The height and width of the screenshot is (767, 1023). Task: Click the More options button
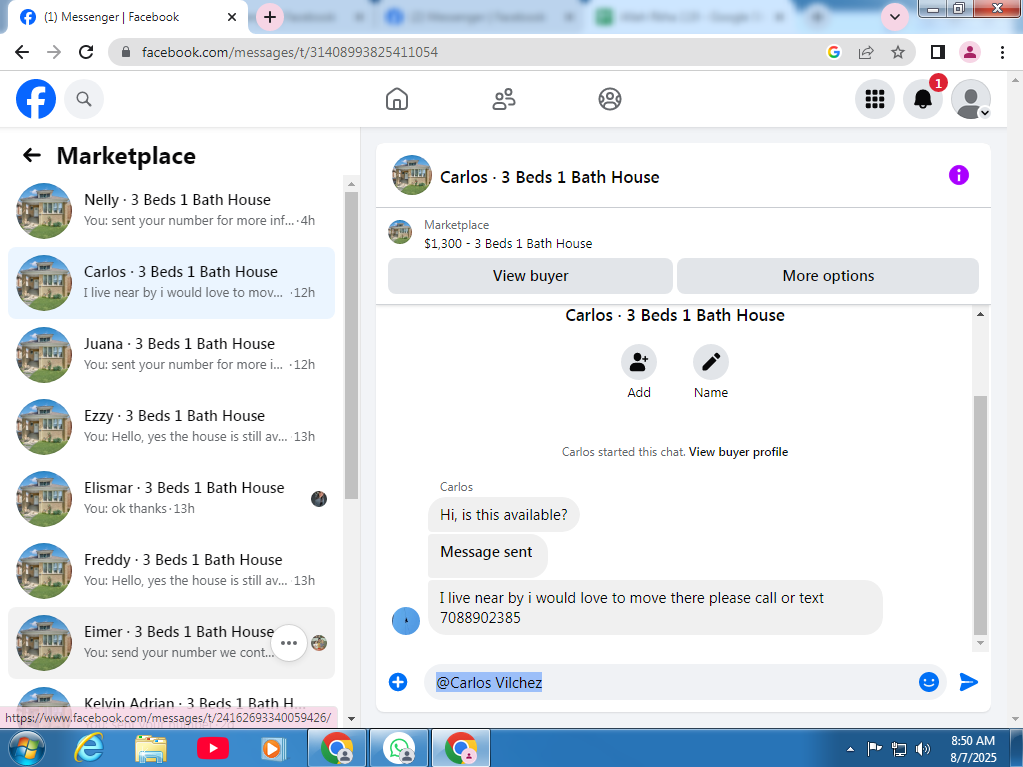click(828, 276)
